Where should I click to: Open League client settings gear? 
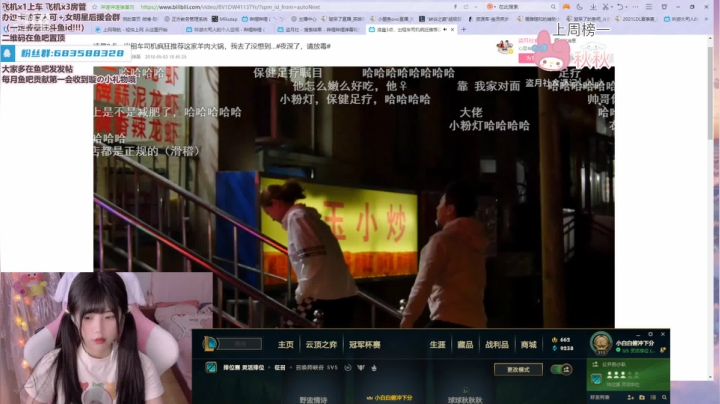(x=650, y=334)
